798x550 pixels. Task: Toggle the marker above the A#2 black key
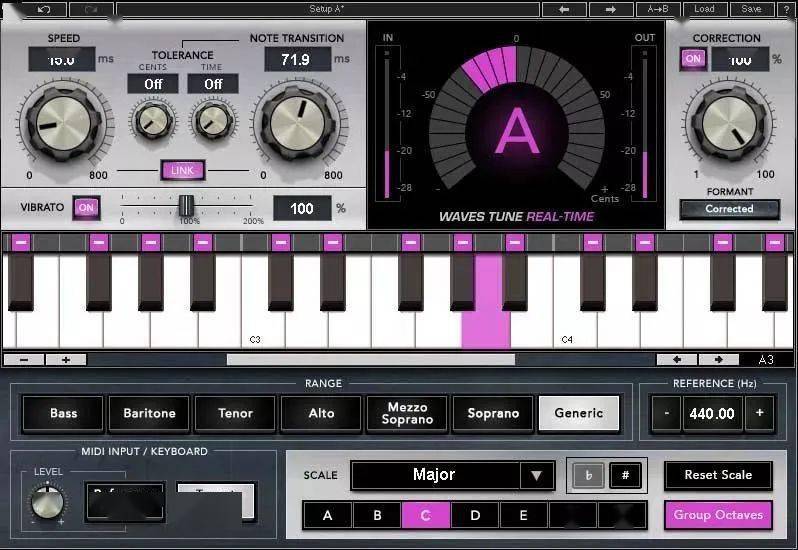203,243
